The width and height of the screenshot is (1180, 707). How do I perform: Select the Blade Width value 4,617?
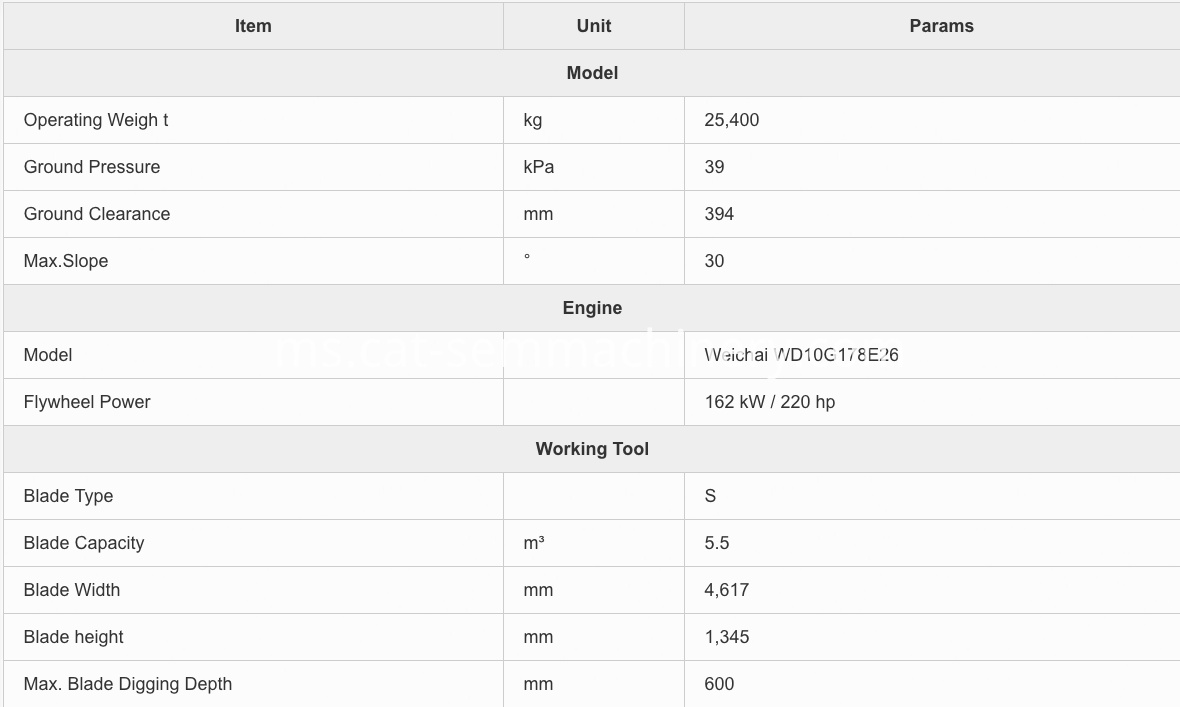[726, 590]
